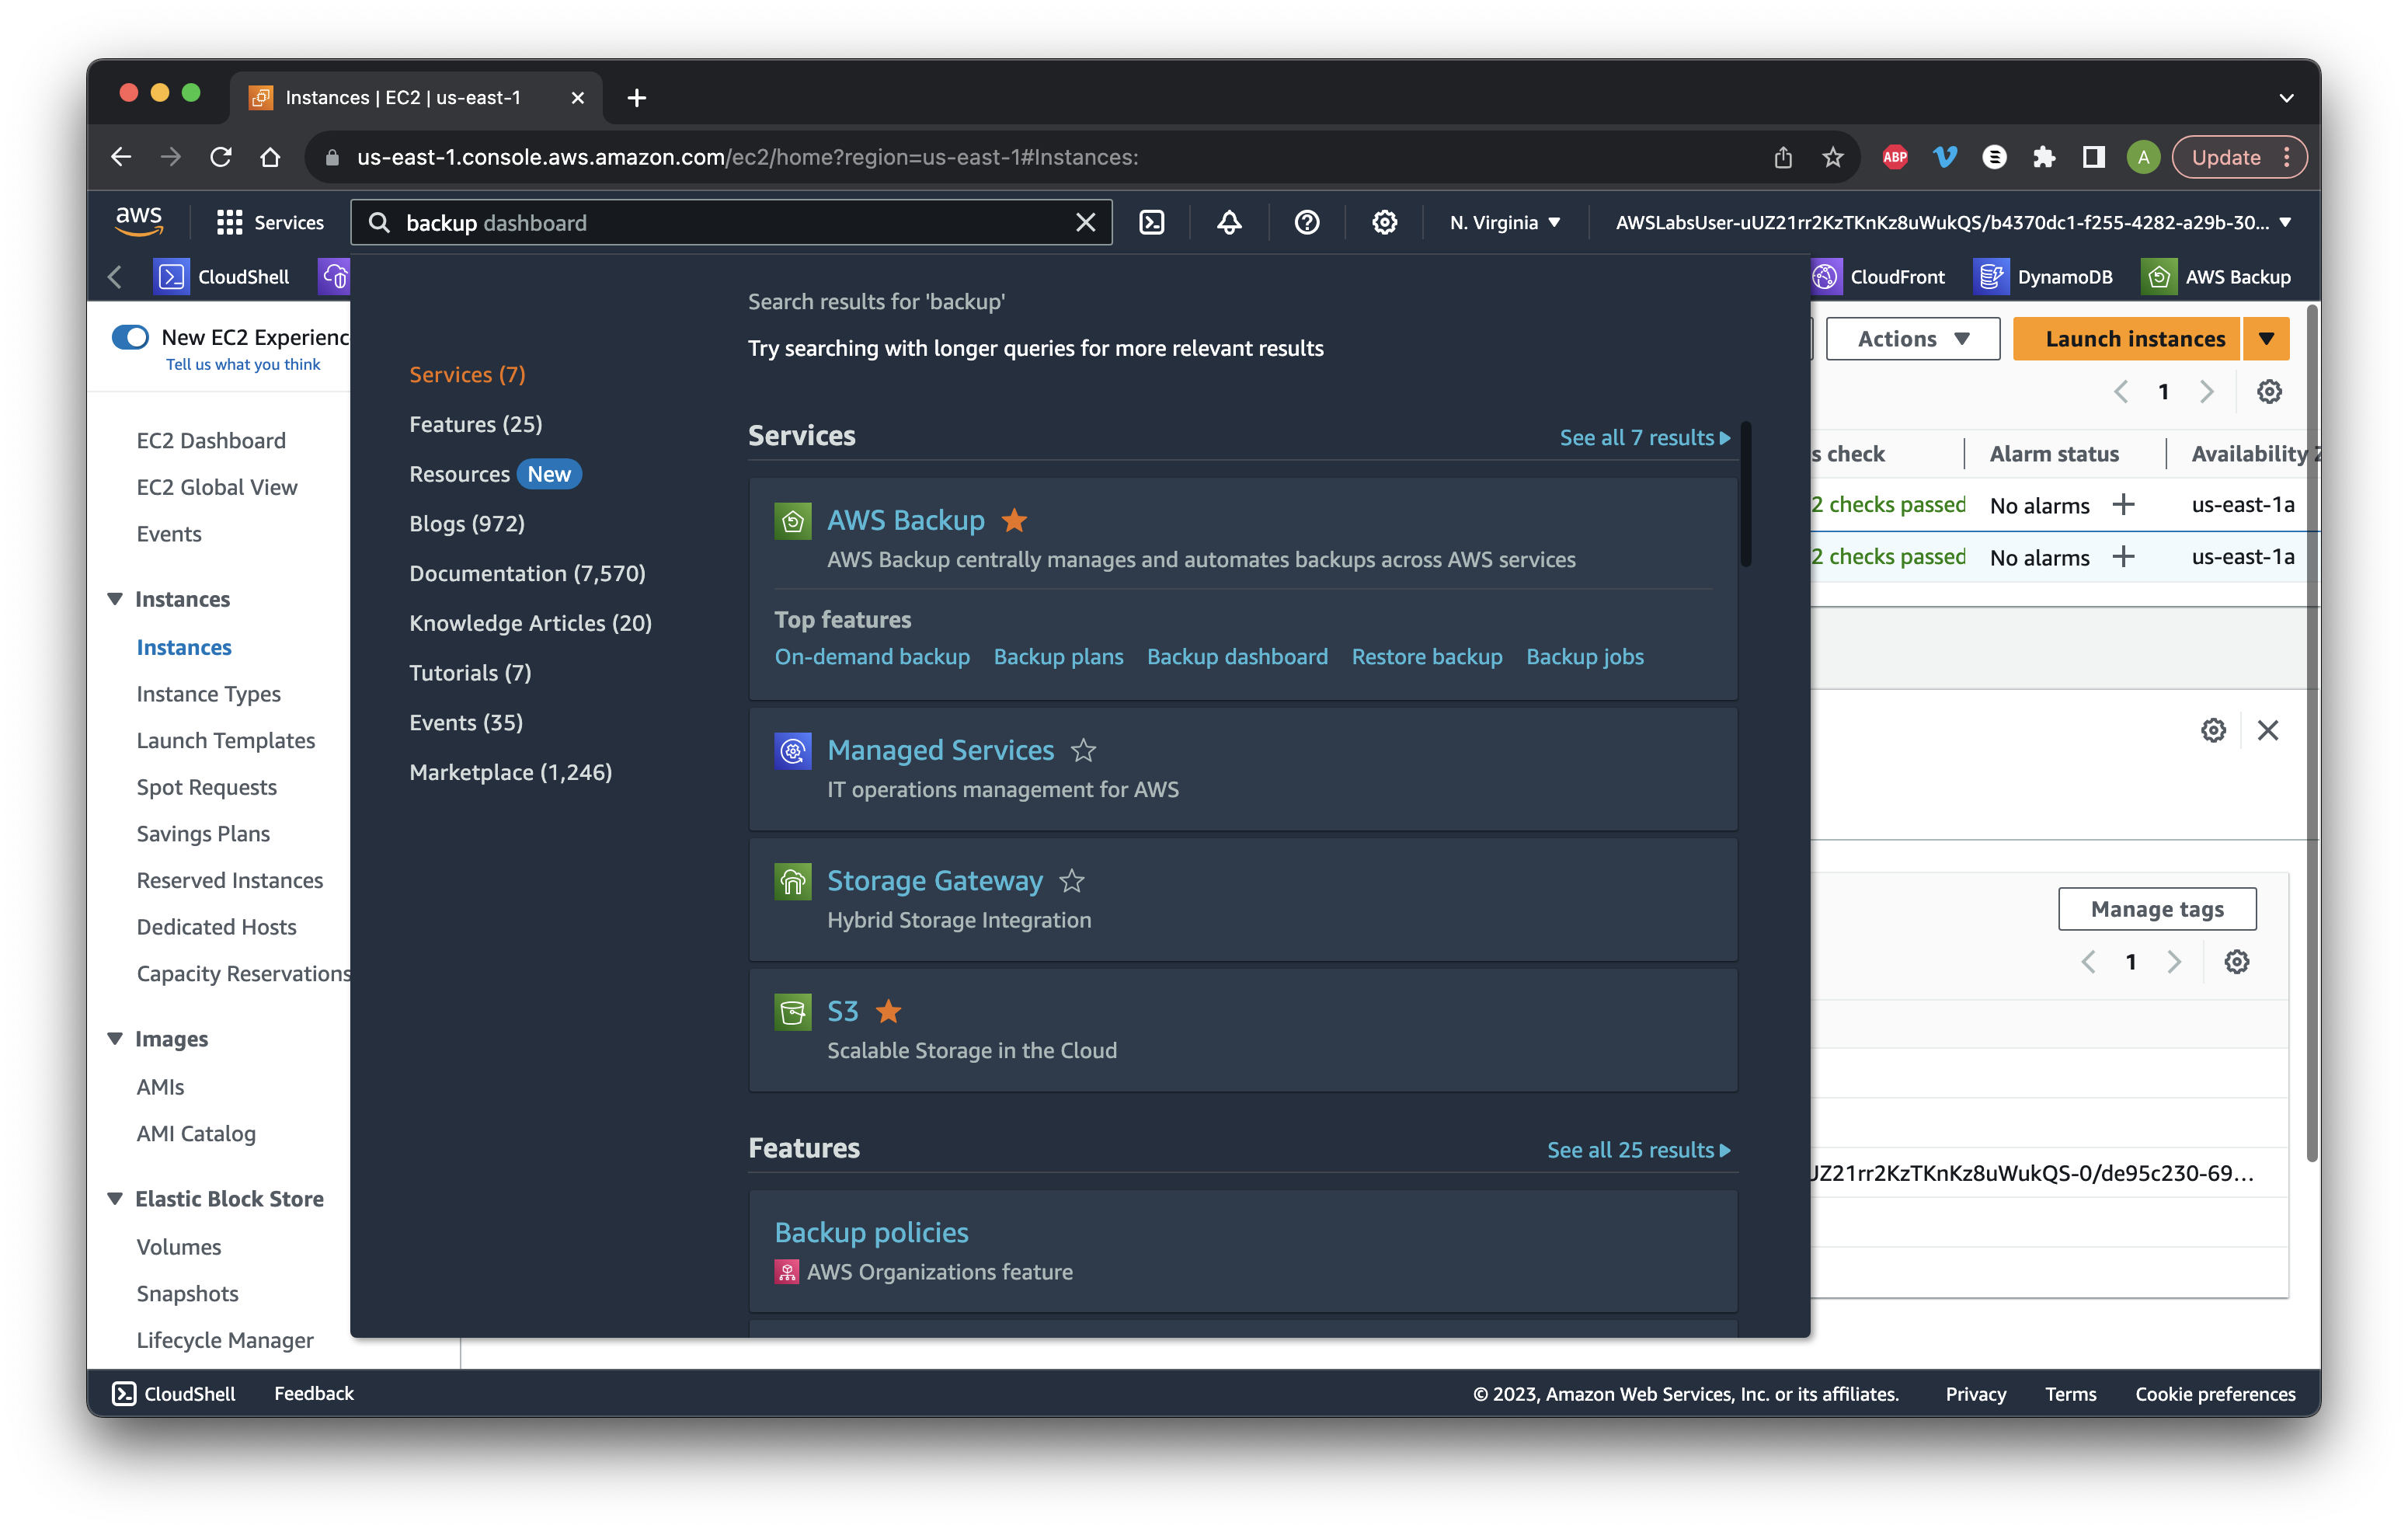2408x1532 pixels.
Task: Open On-demand backup feature link
Action: coord(872,656)
